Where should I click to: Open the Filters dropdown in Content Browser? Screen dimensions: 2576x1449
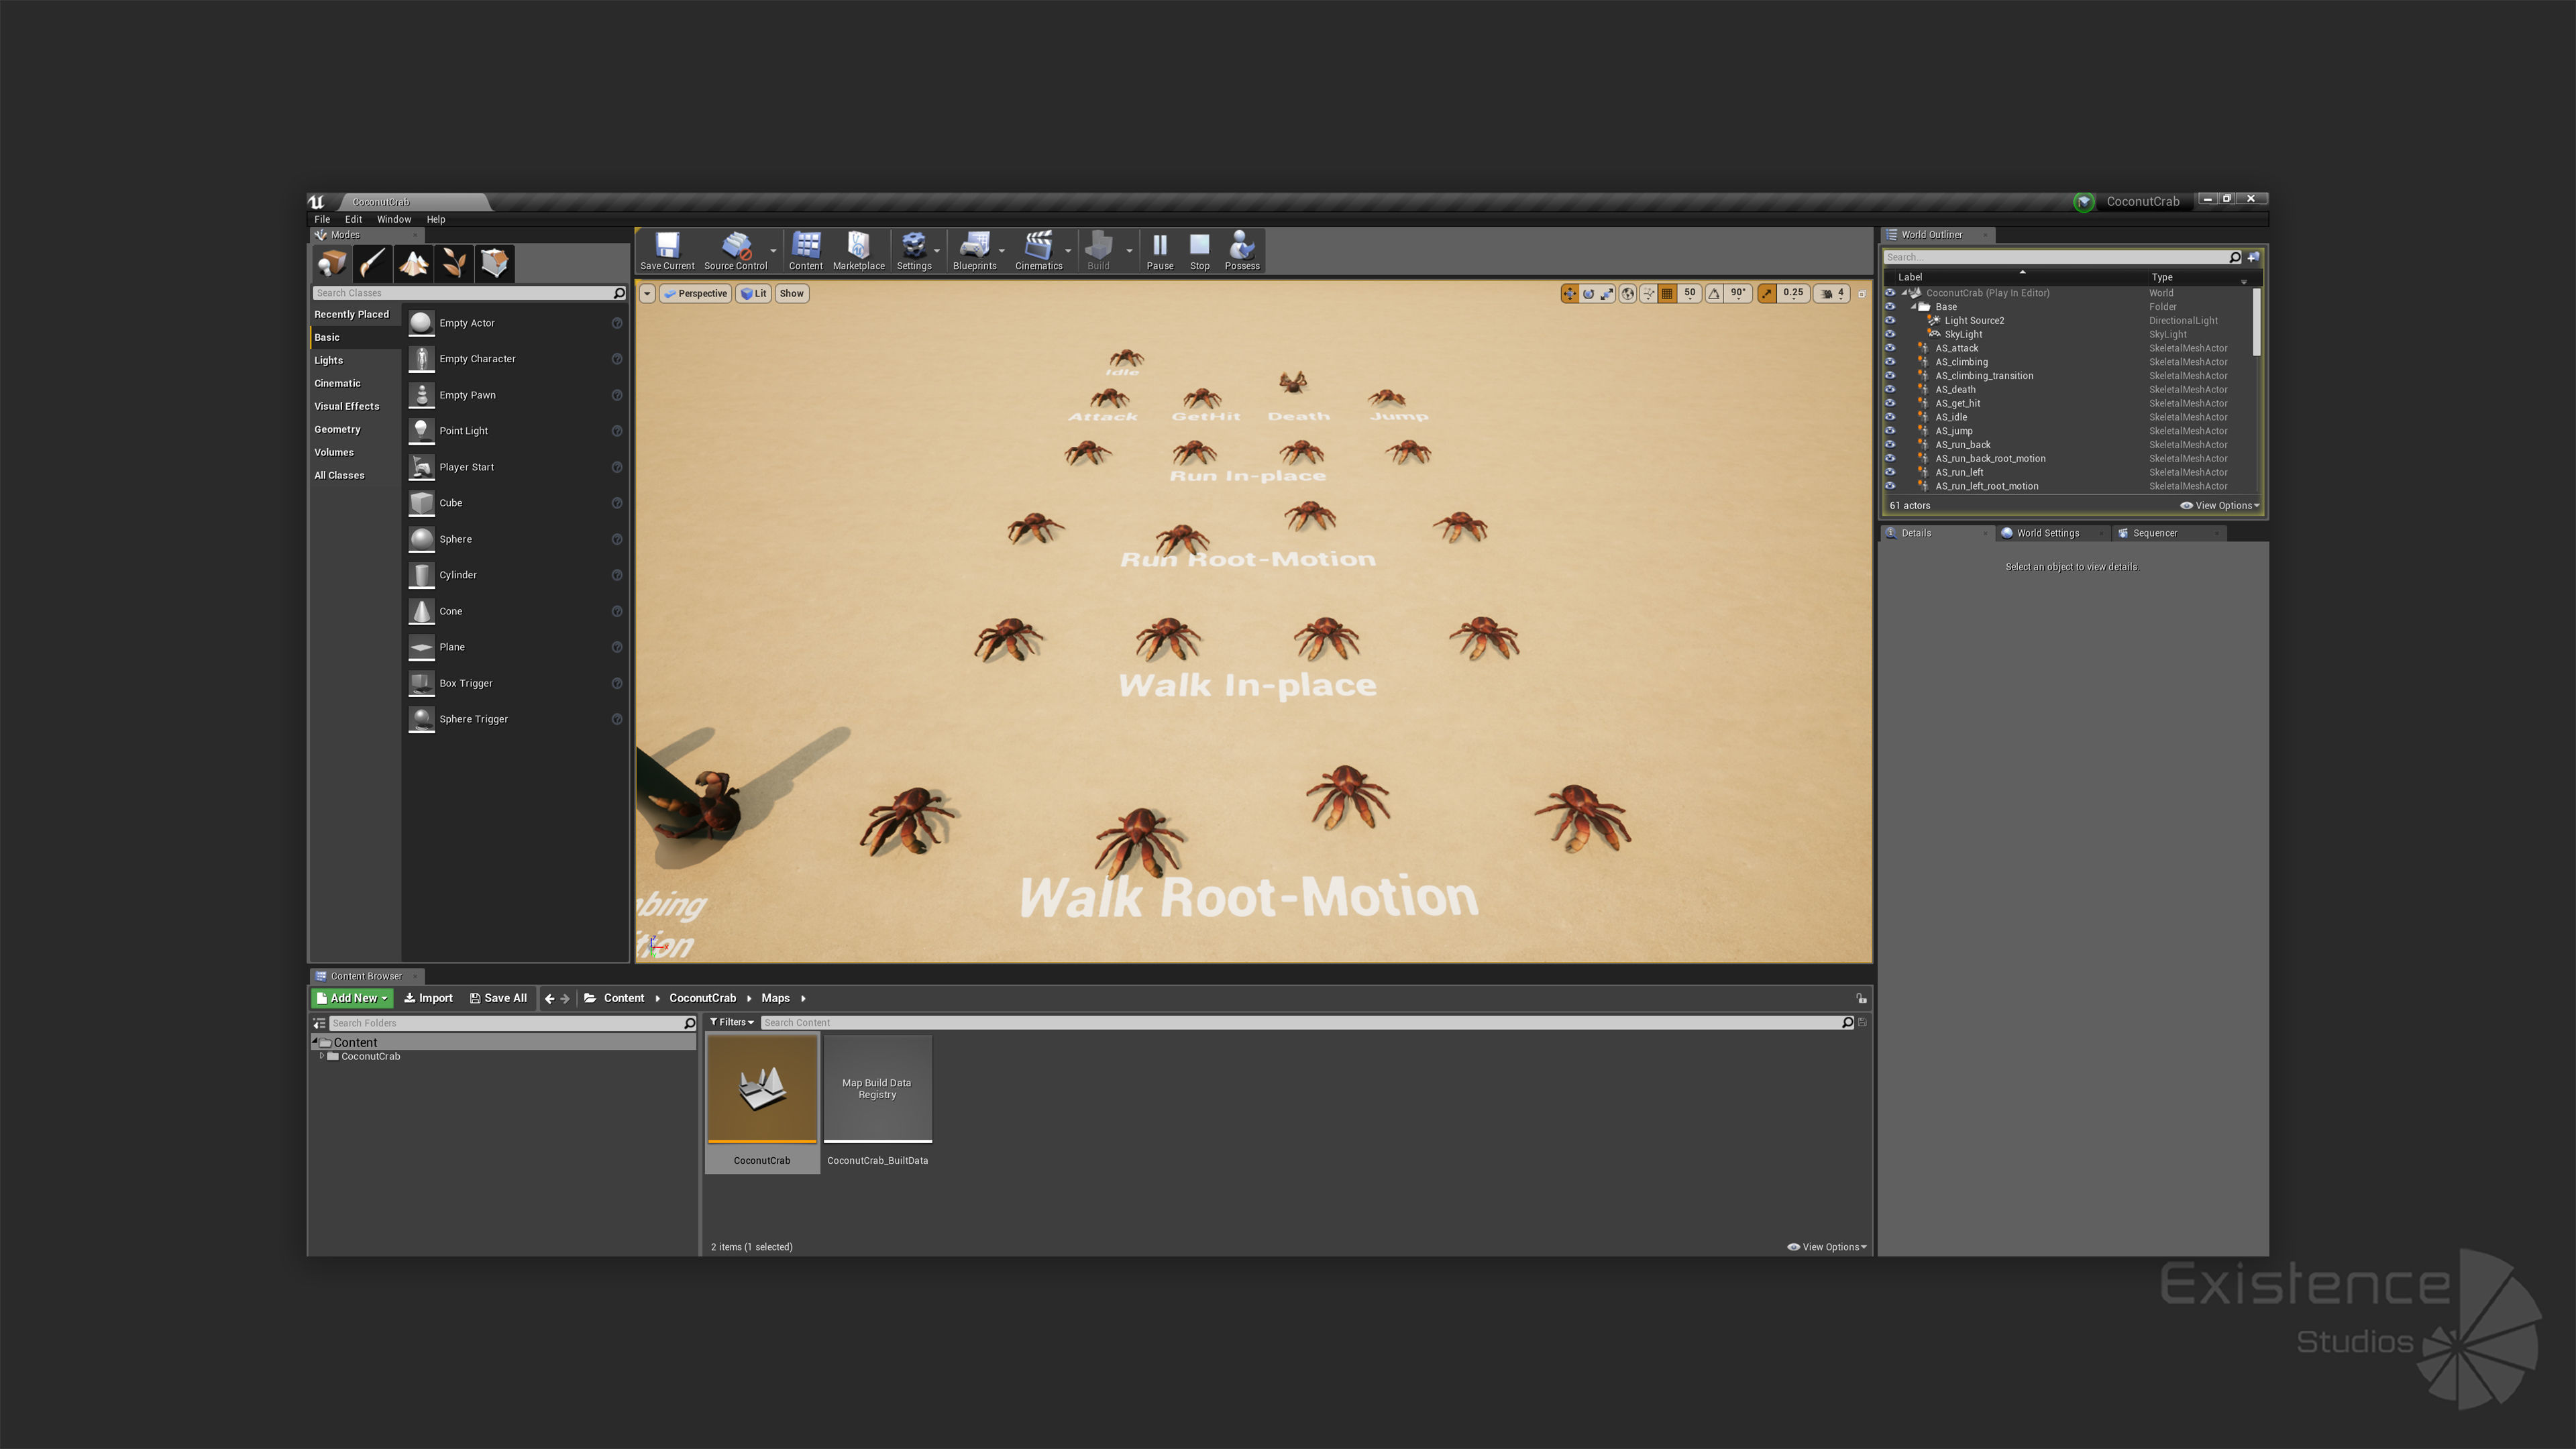[x=732, y=1022]
